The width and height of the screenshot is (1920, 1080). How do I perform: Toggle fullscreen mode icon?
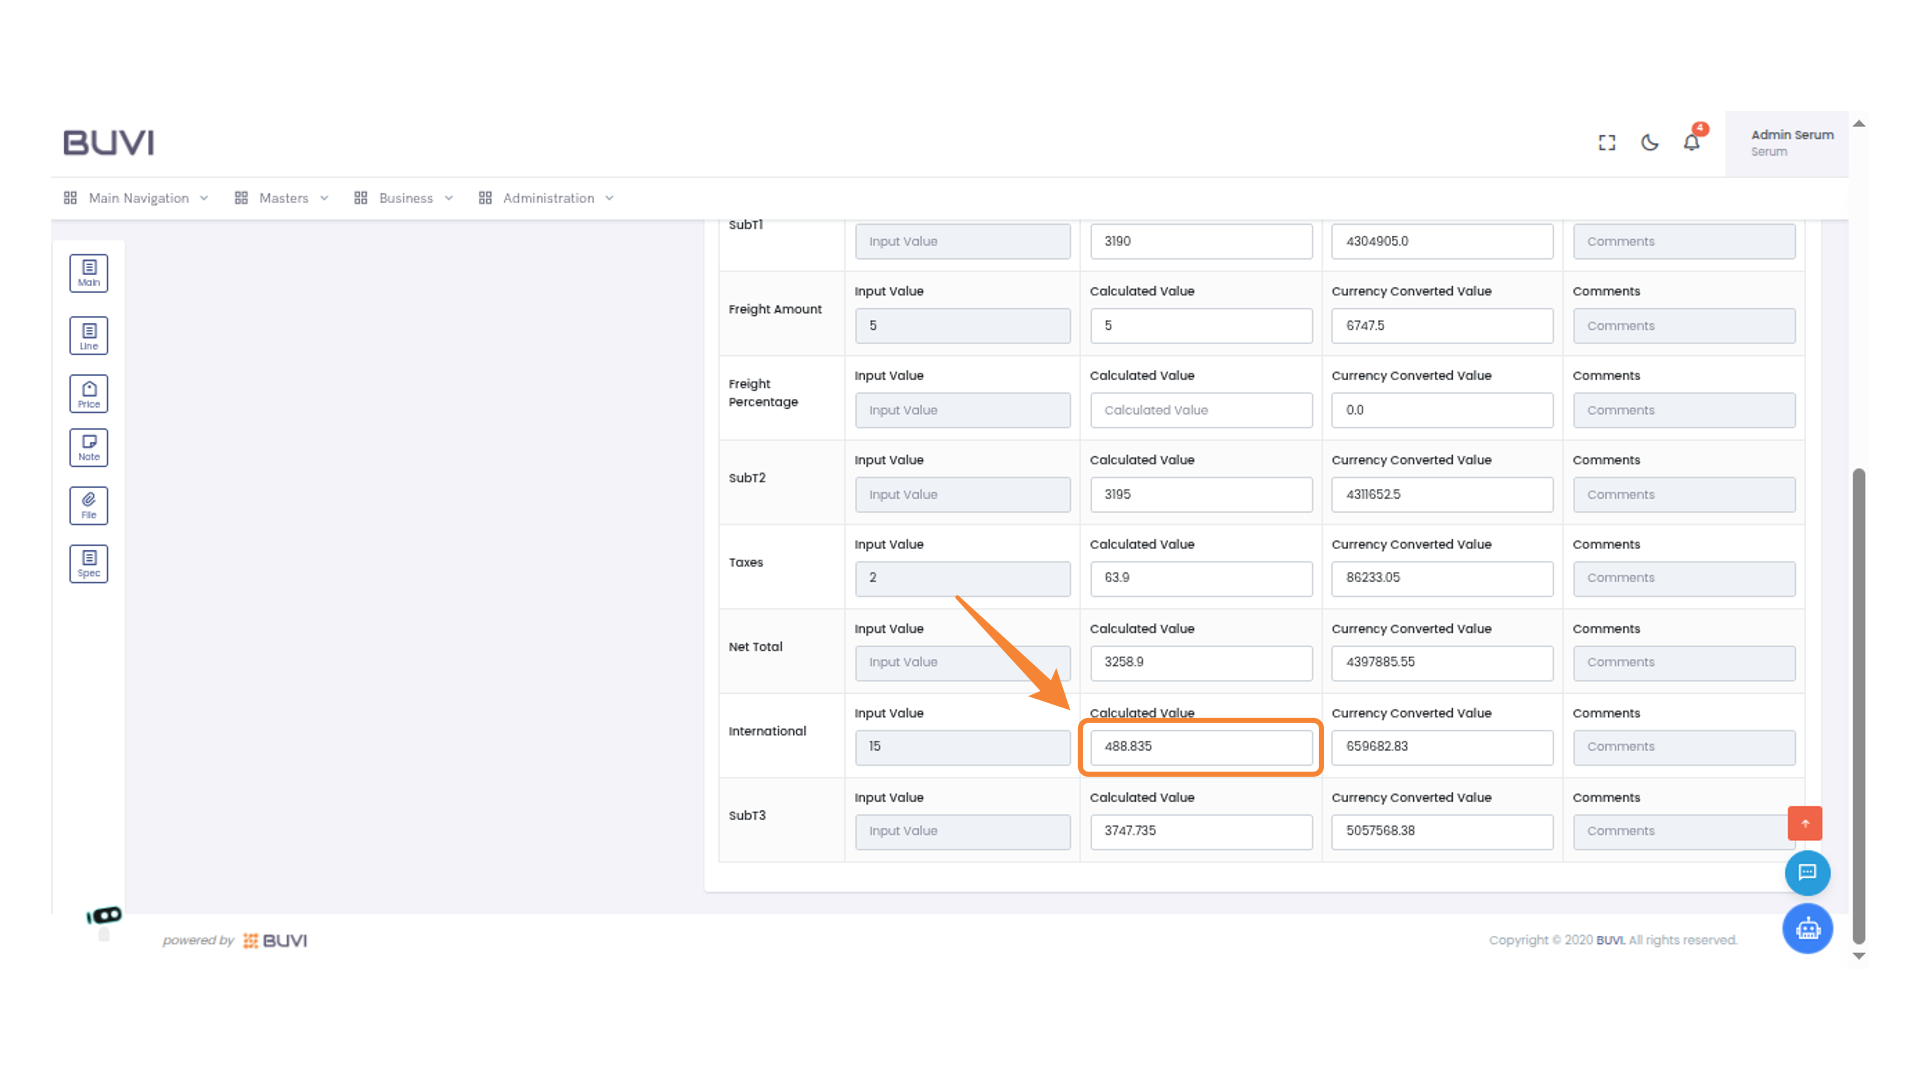coord(1607,143)
